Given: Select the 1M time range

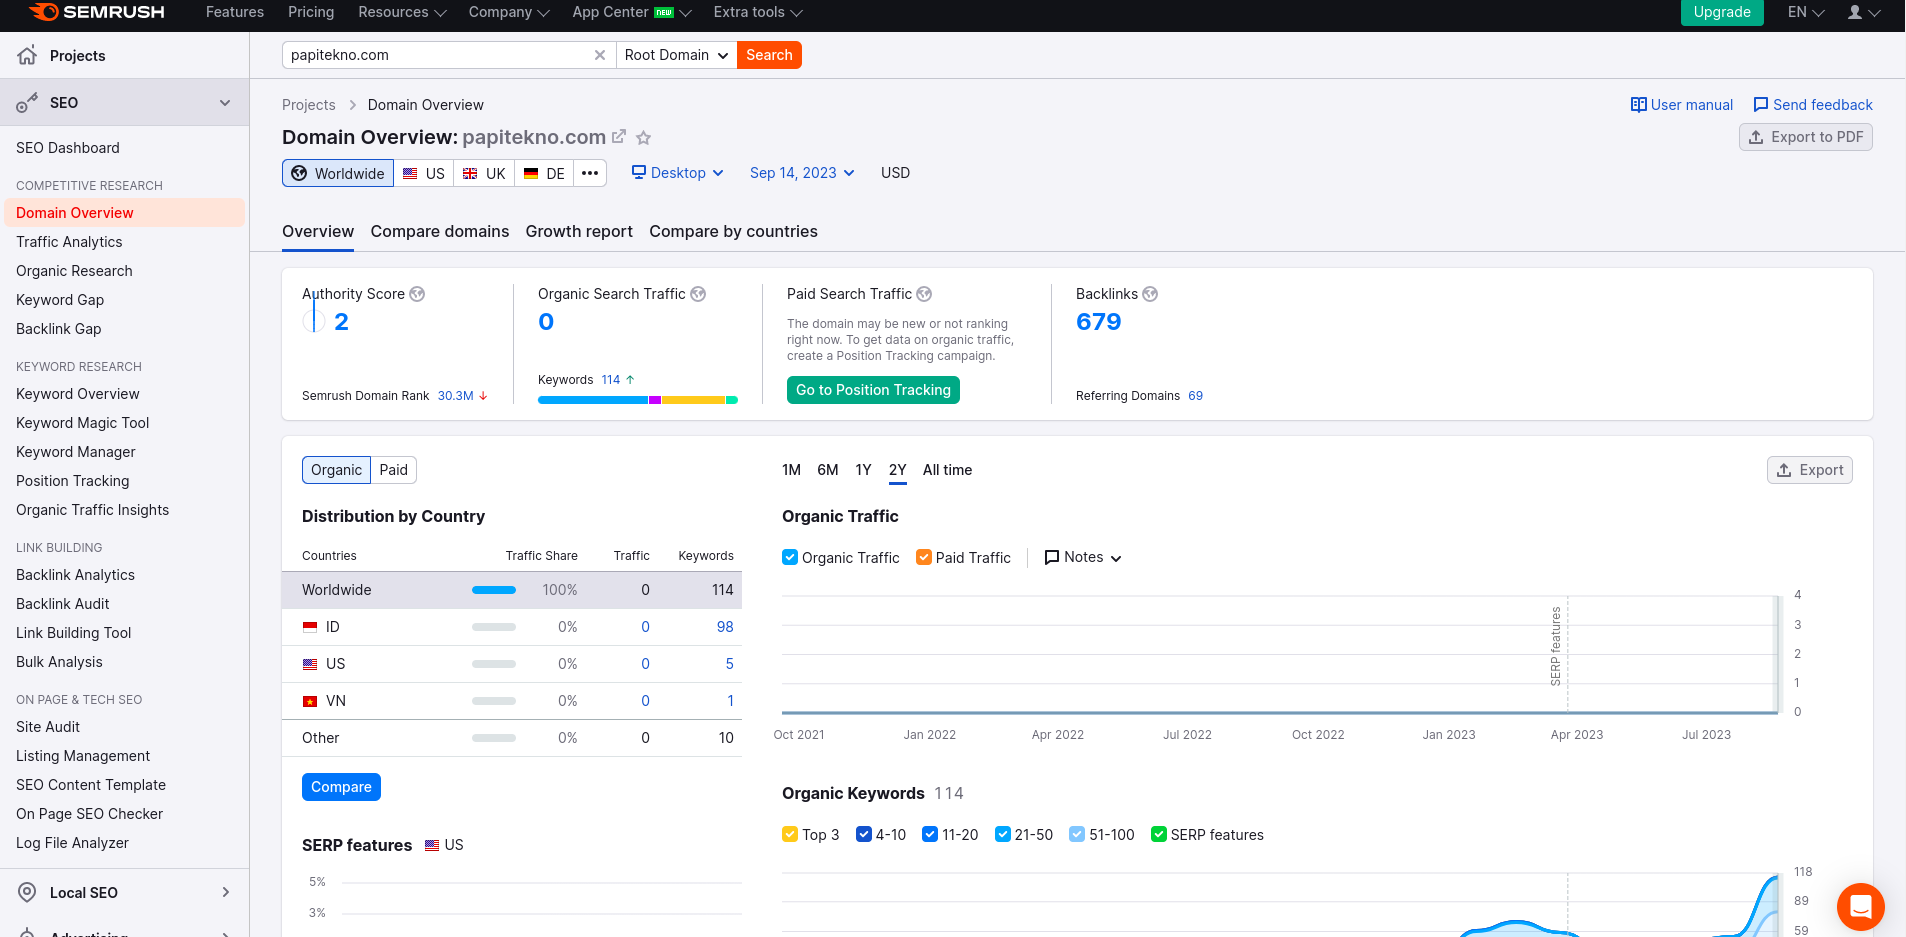Looking at the screenshot, I should click(x=791, y=470).
